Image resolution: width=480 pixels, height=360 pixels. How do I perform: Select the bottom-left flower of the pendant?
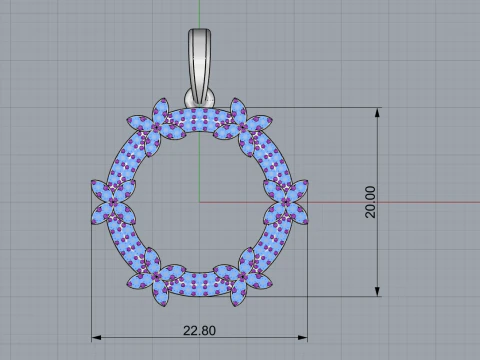click(156, 277)
